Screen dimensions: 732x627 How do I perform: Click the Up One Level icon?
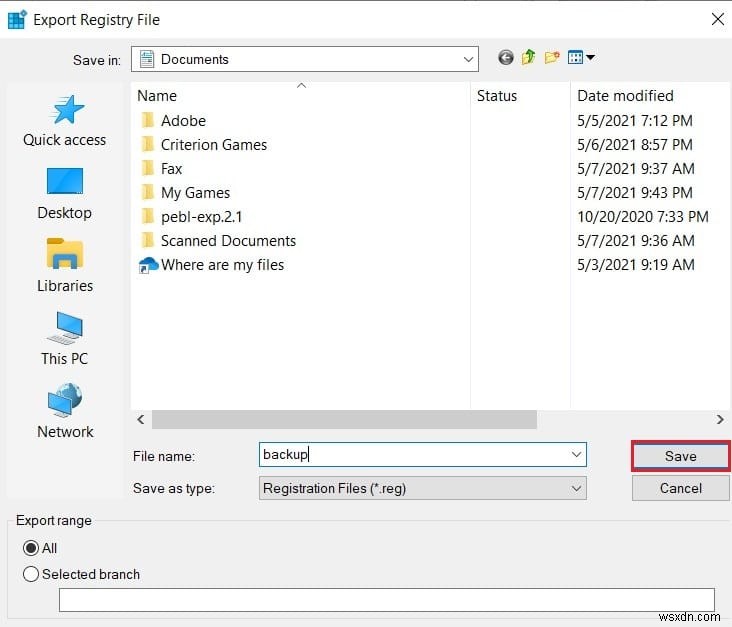click(x=528, y=57)
